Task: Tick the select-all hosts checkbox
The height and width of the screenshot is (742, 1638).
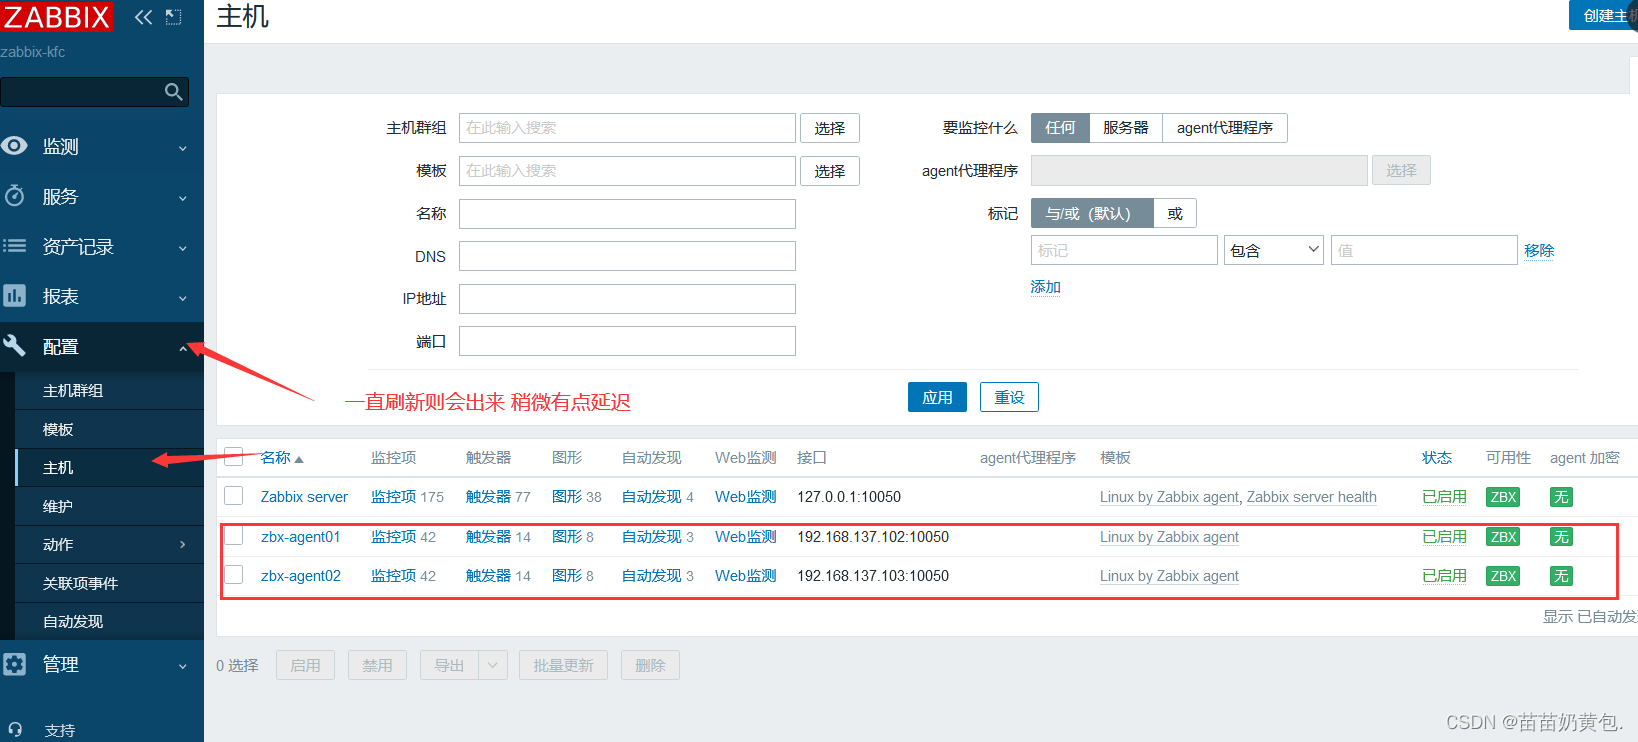Action: 234,456
